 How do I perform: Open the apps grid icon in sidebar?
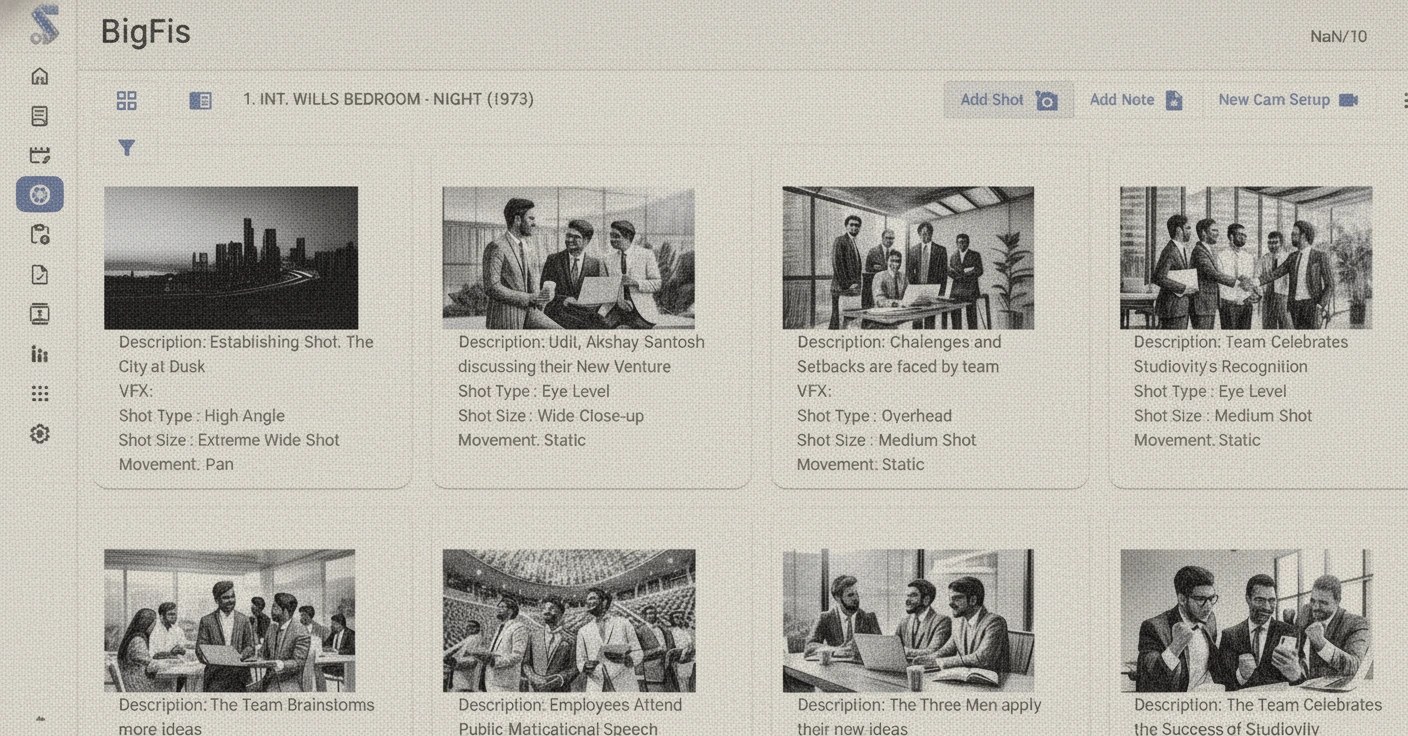39,393
